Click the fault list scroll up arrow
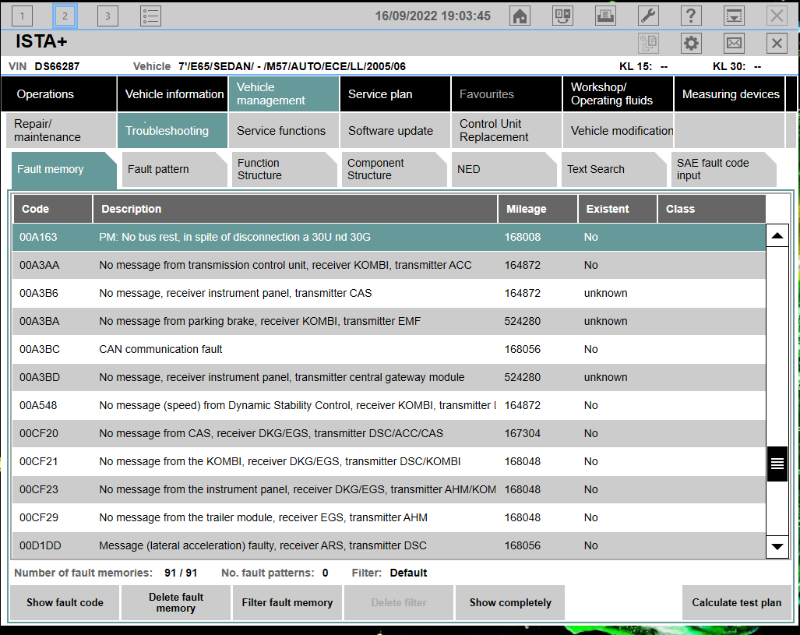Image resolution: width=800 pixels, height=635 pixels. click(777, 236)
